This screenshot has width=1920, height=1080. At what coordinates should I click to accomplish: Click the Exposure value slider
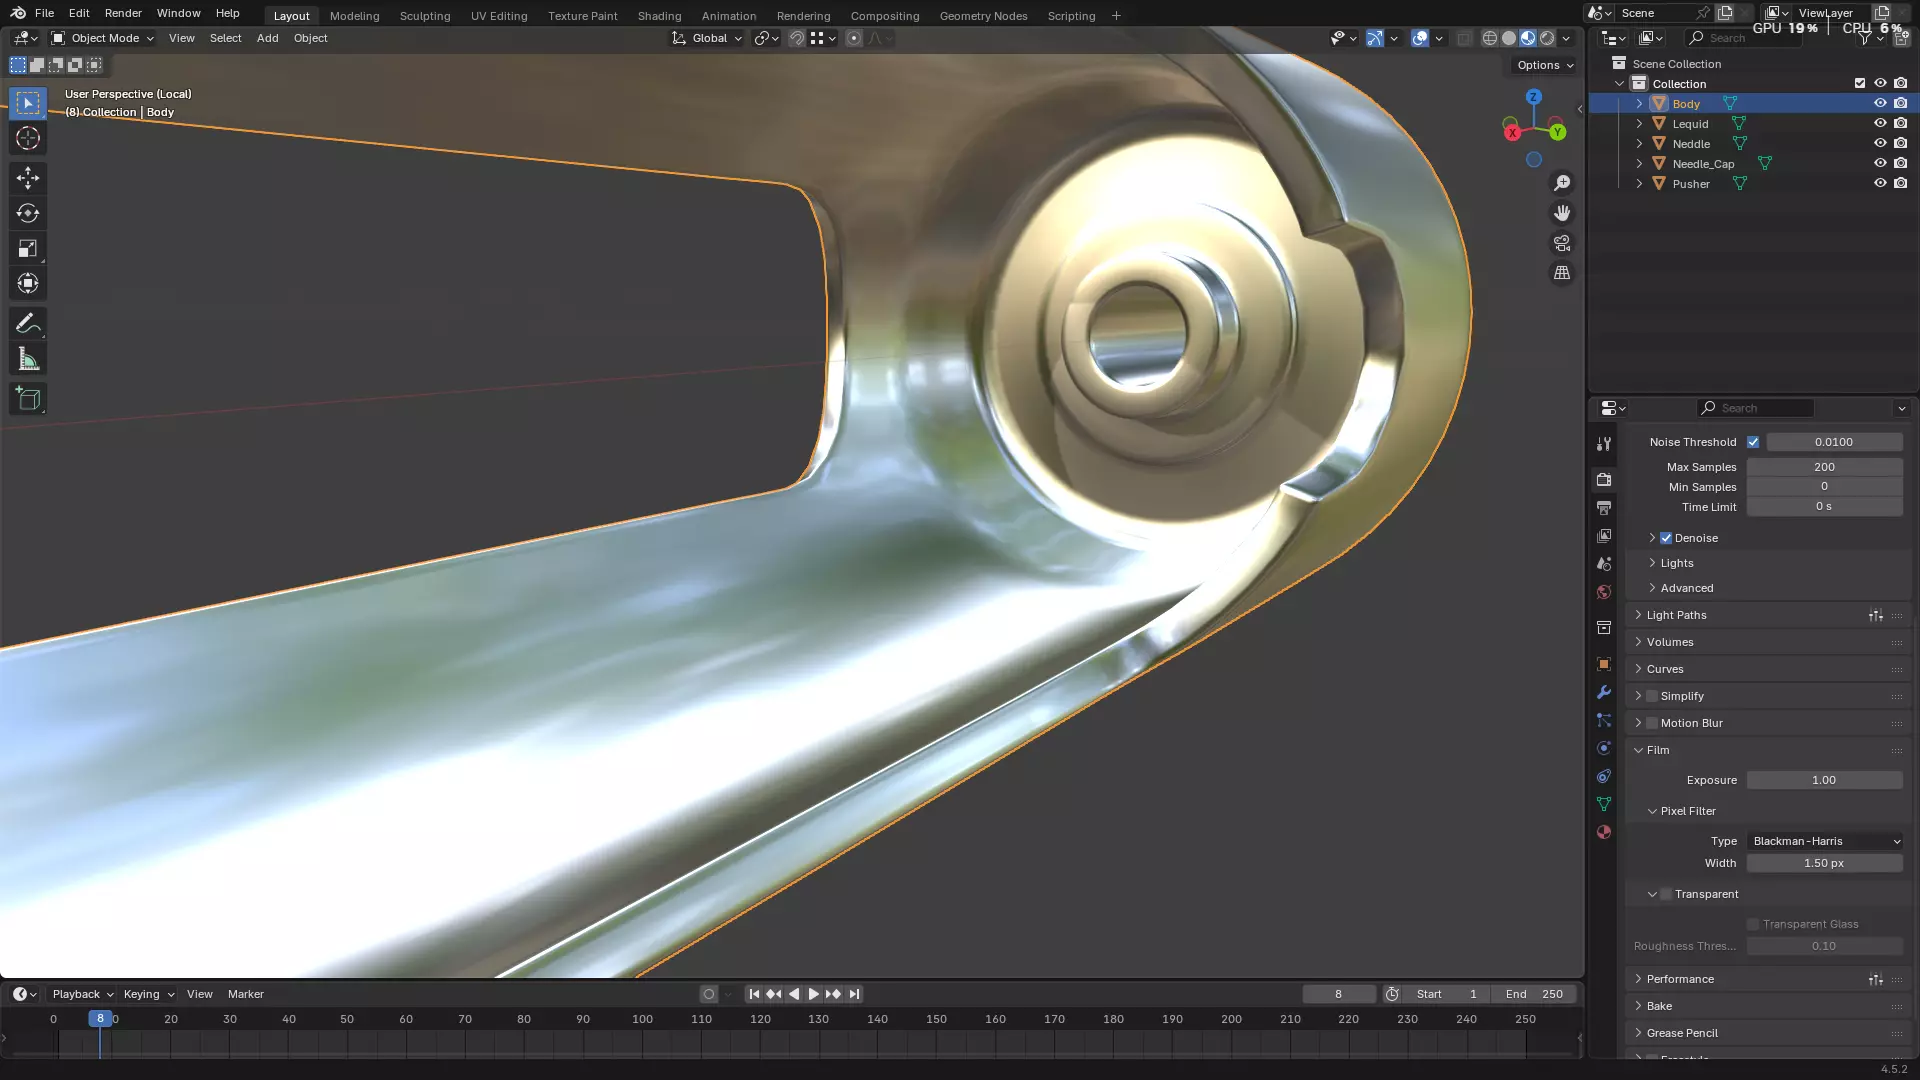tap(1824, 780)
